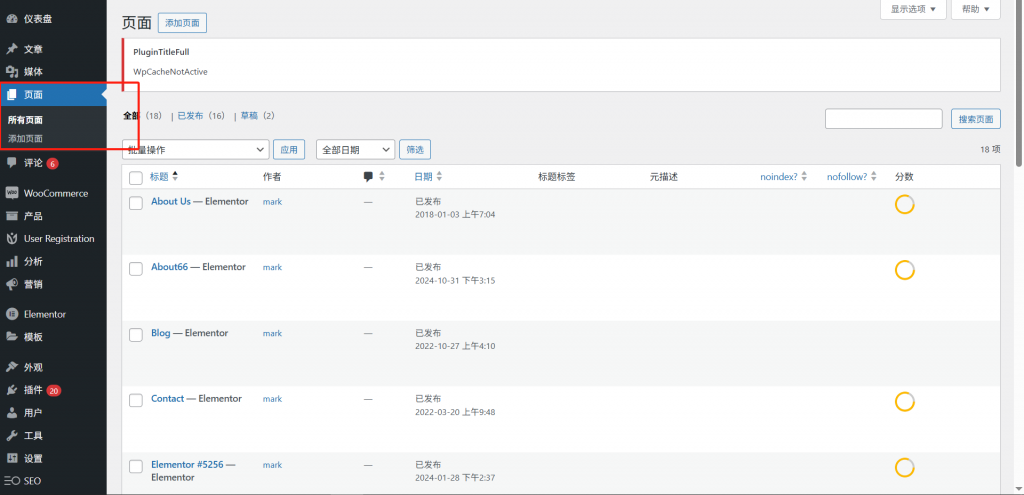This screenshot has height=495, width=1024.
Task: Click the 营销 megaphone icon
Action: click(x=12, y=285)
